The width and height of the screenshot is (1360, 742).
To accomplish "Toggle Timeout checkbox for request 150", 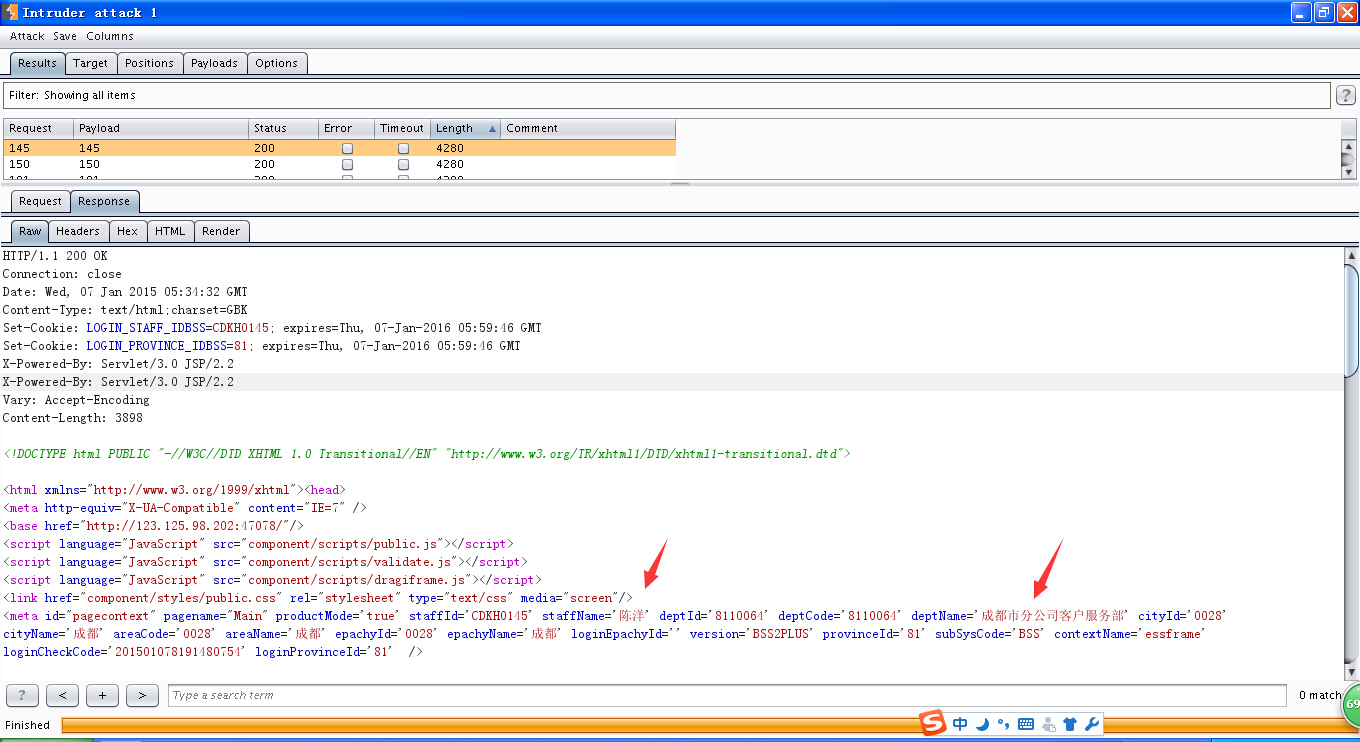I will click(403, 164).
